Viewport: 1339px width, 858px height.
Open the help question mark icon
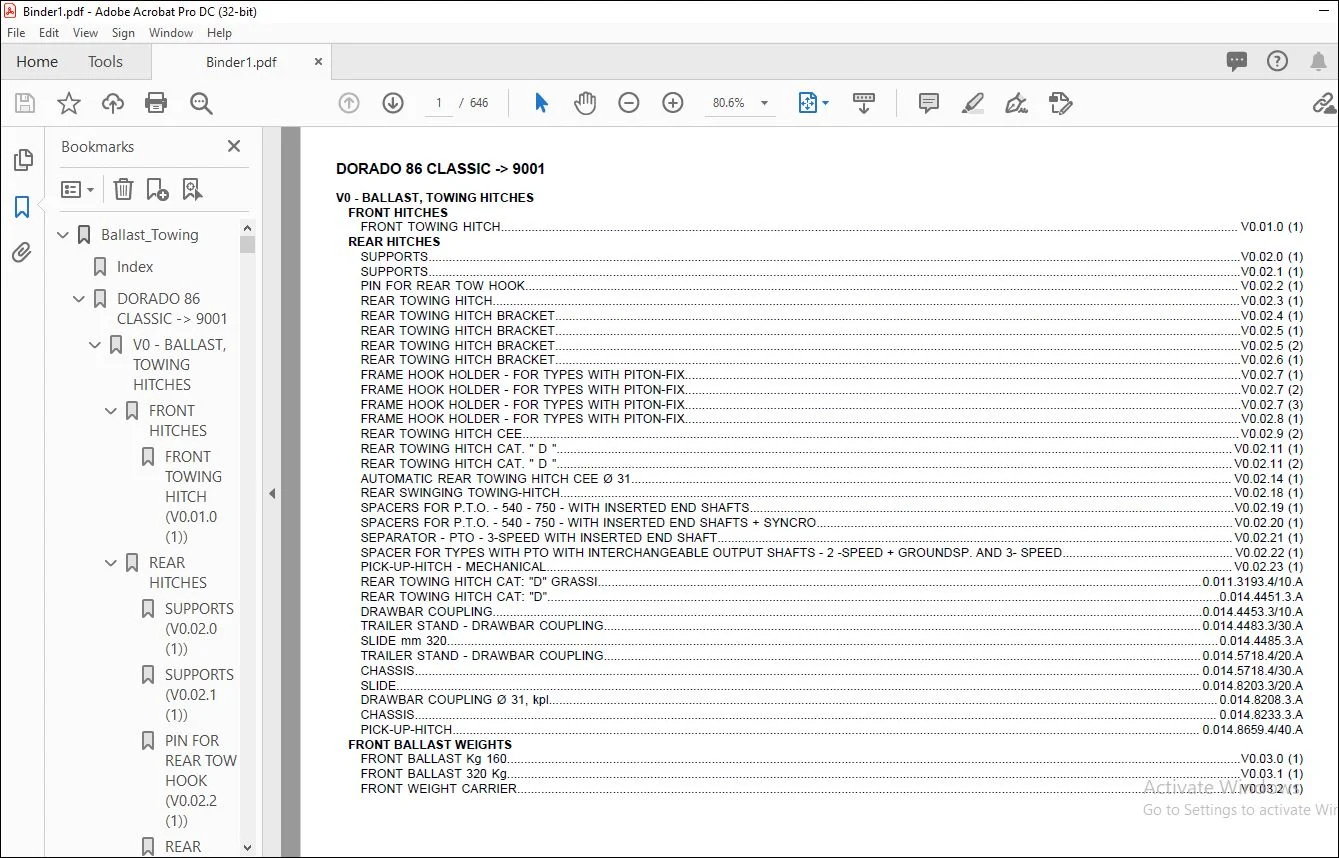click(x=1277, y=61)
